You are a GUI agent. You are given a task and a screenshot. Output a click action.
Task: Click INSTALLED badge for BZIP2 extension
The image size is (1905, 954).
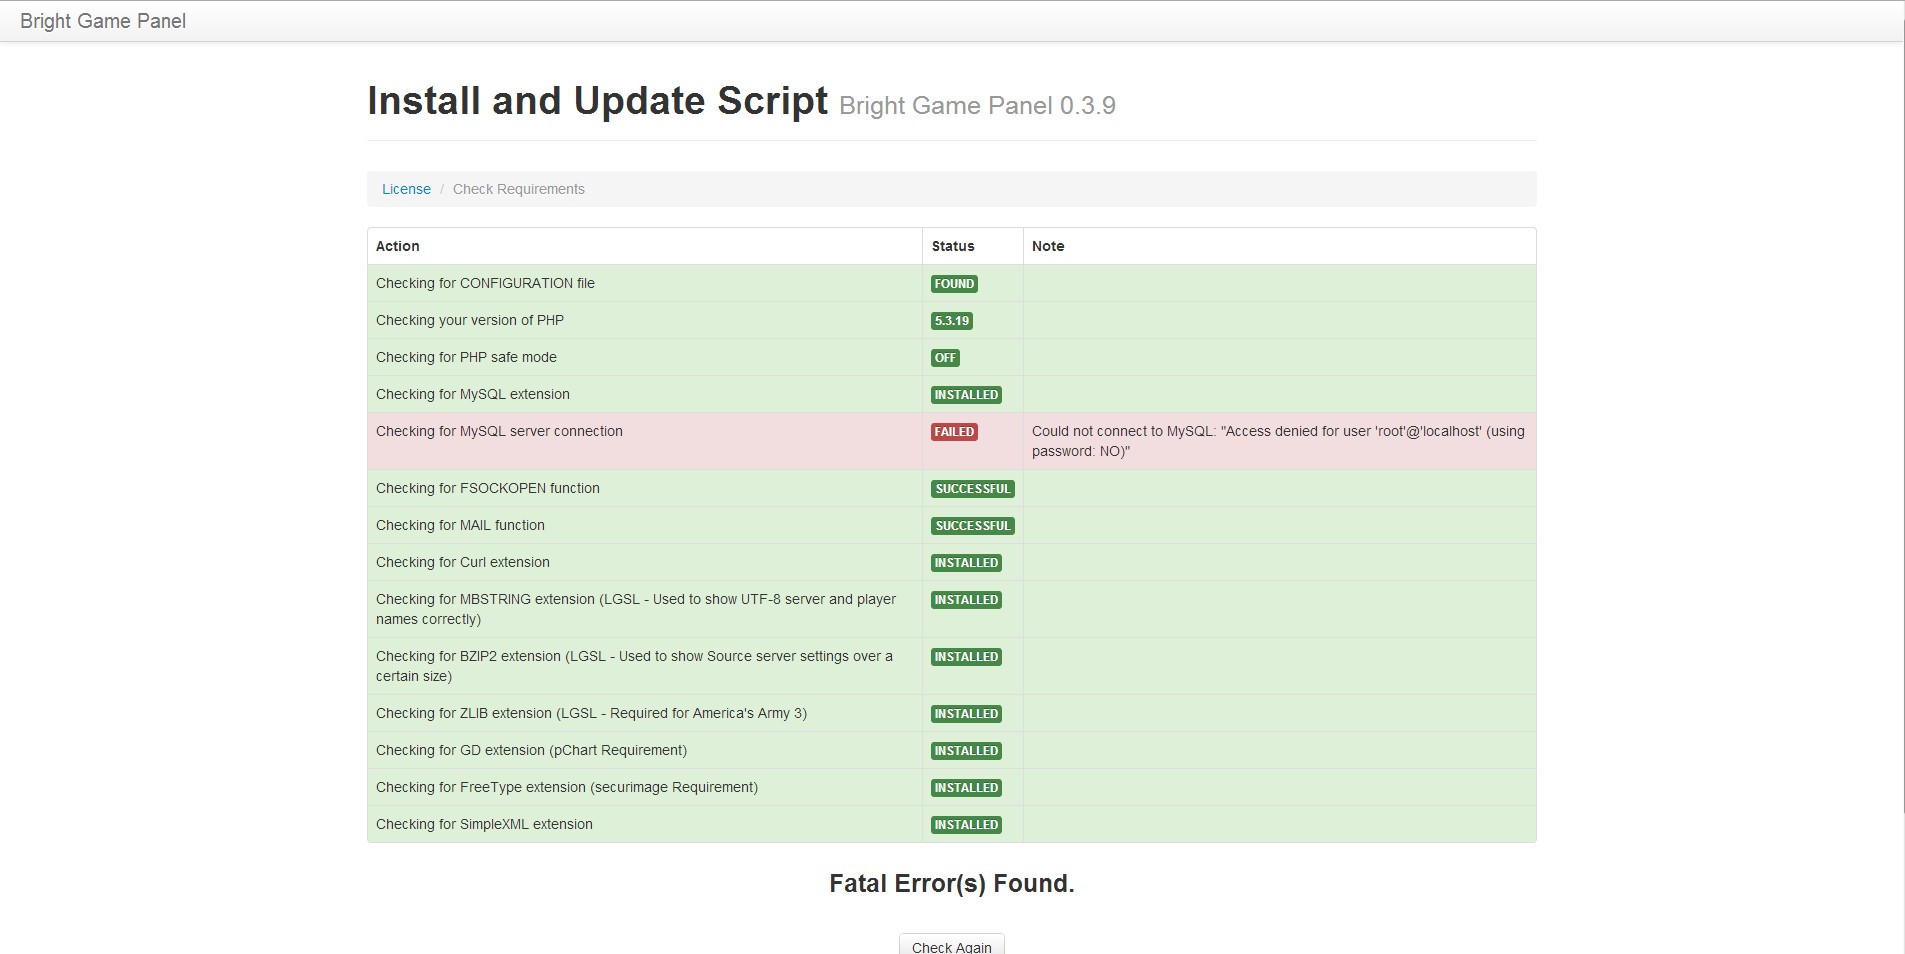click(966, 657)
